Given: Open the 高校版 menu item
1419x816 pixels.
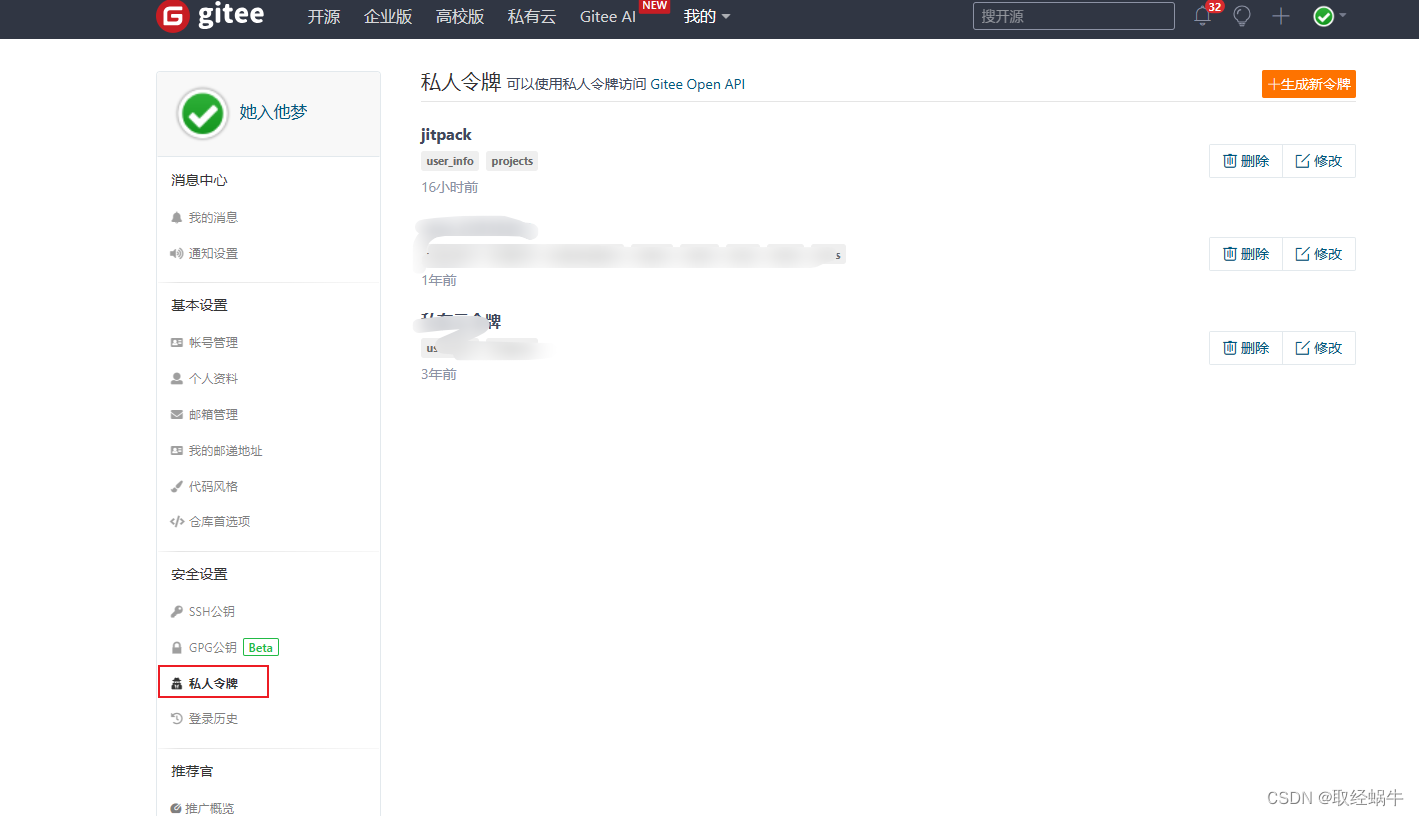Looking at the screenshot, I should (460, 16).
